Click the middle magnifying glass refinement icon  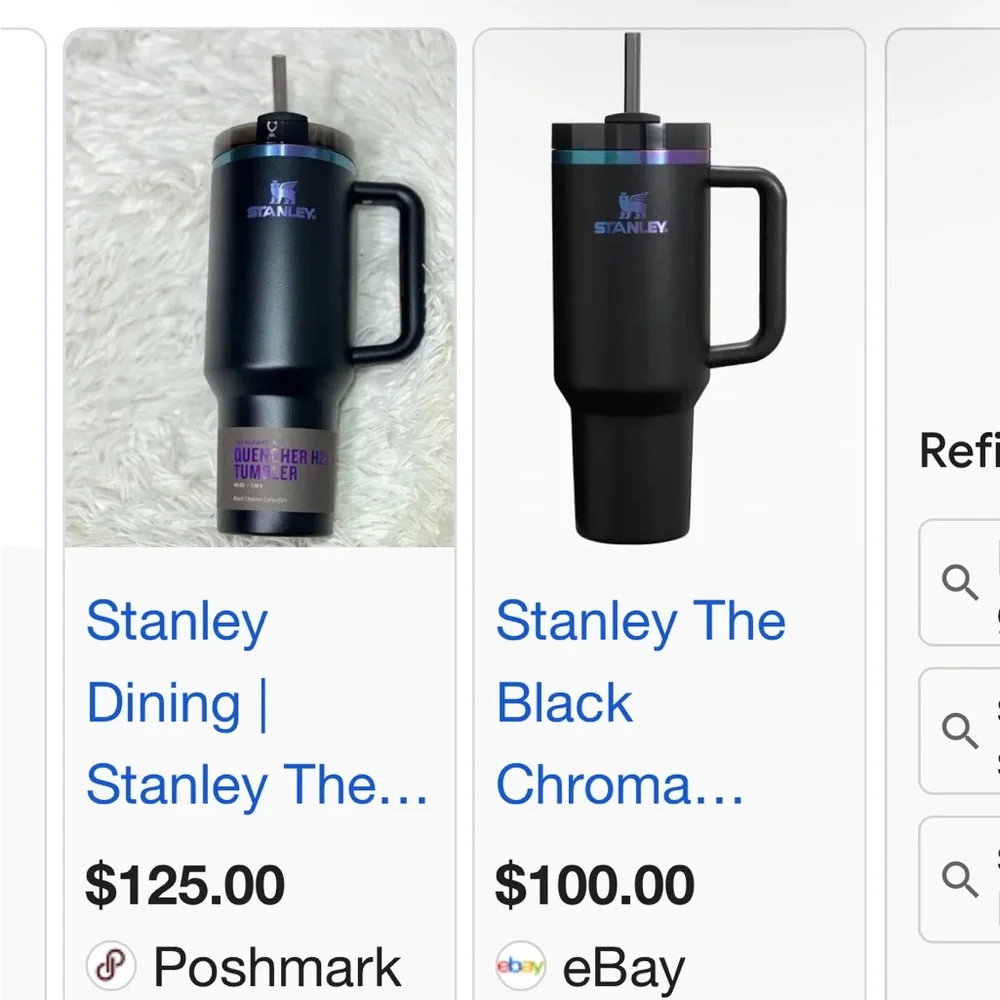coord(961,730)
